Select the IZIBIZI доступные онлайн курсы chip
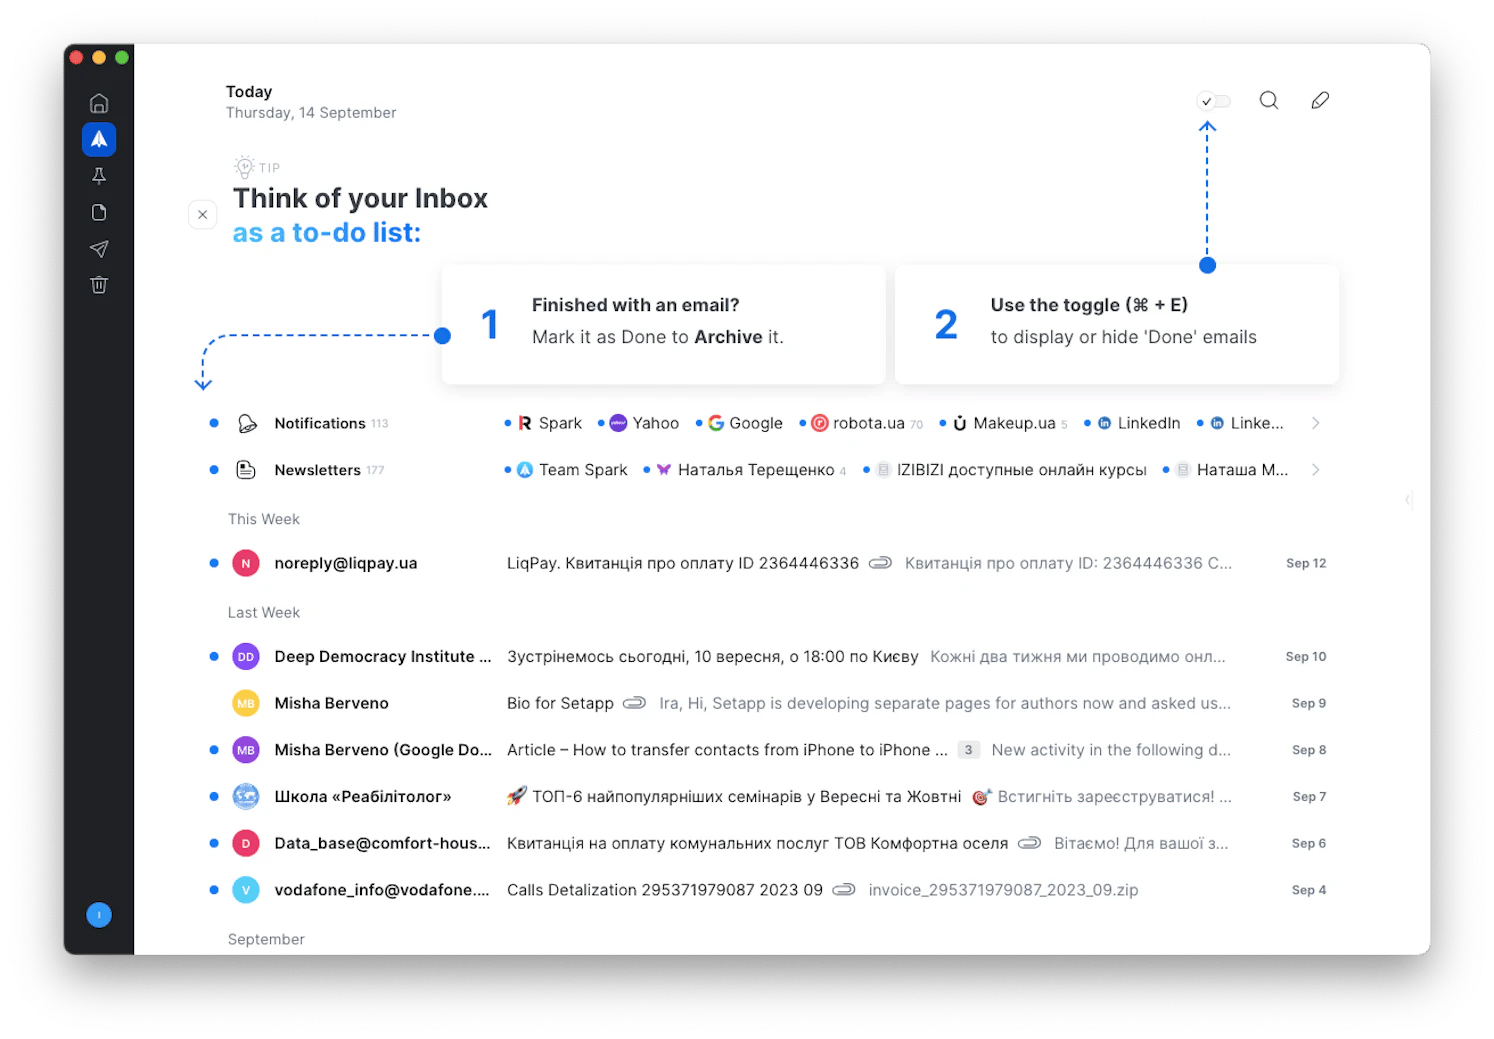The width and height of the screenshot is (1494, 1039). (1011, 470)
